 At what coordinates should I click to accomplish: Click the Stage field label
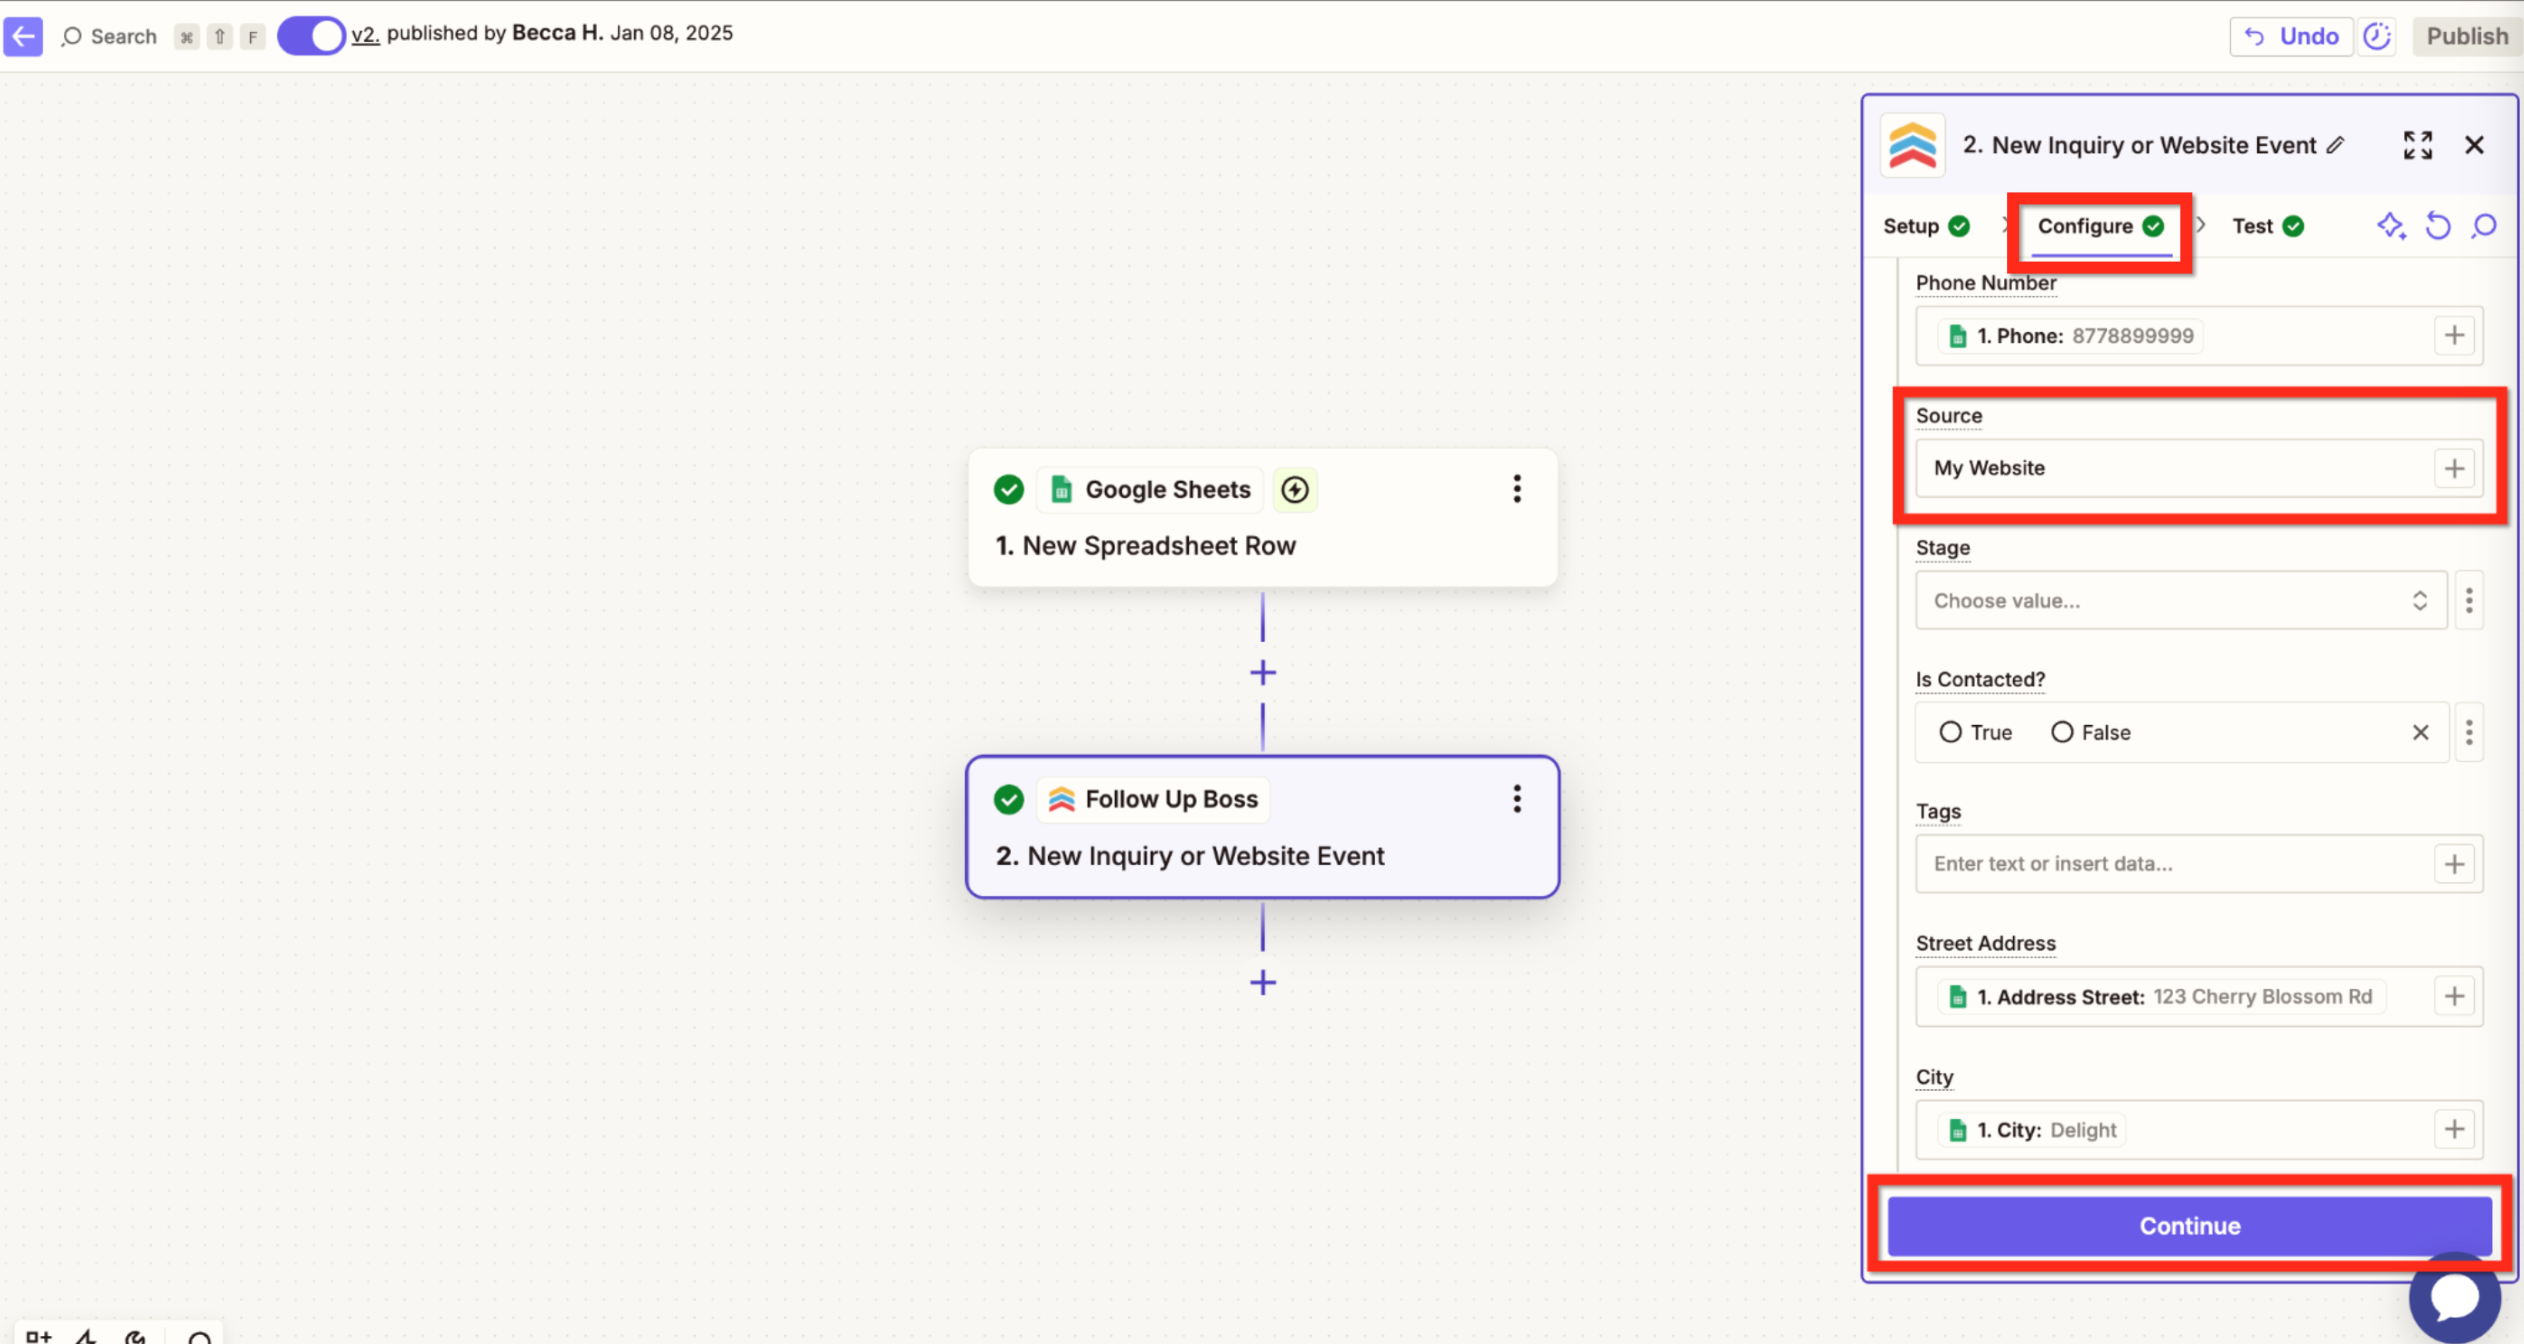(1942, 547)
